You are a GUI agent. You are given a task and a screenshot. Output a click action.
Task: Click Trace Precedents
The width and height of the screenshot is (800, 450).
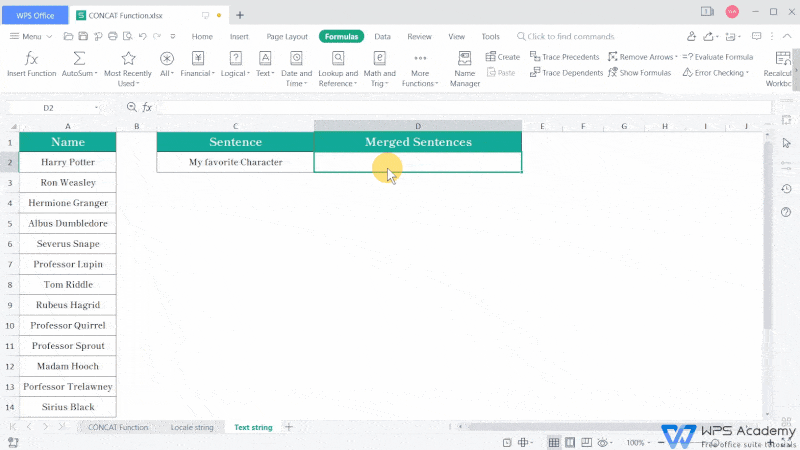pyautogui.click(x=564, y=57)
